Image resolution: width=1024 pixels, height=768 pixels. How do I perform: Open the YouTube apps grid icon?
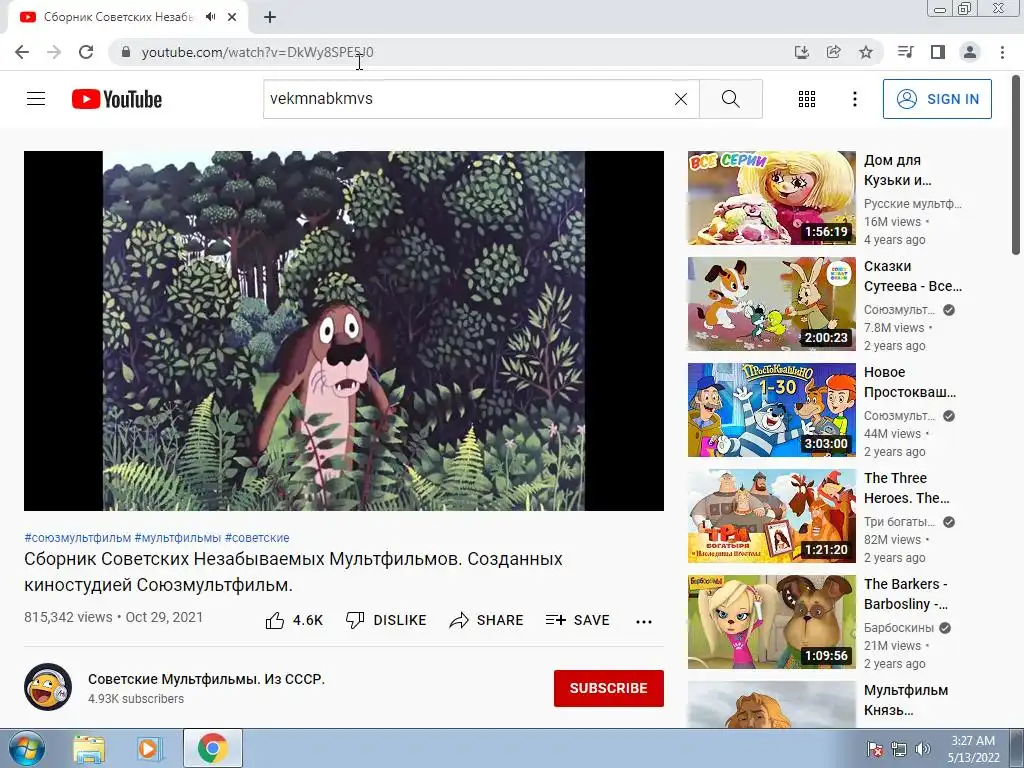tap(807, 99)
